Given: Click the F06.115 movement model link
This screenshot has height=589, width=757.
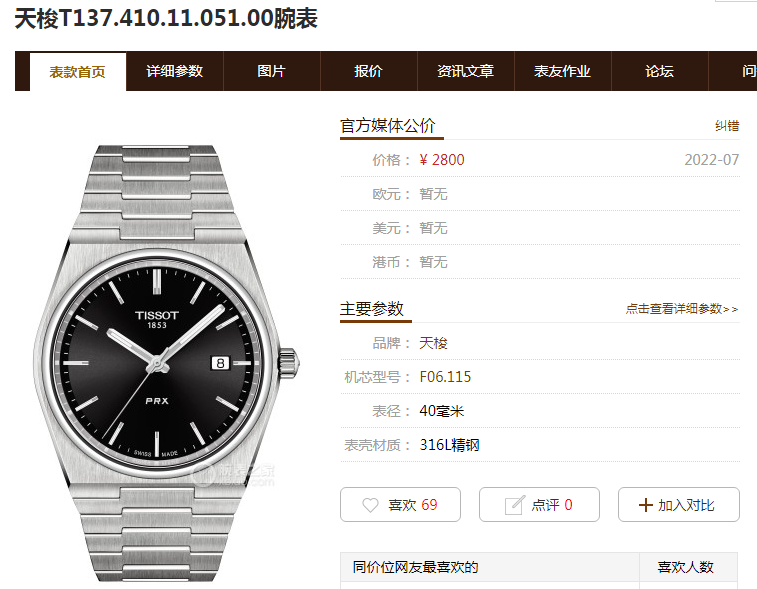Looking at the screenshot, I should tap(445, 377).
